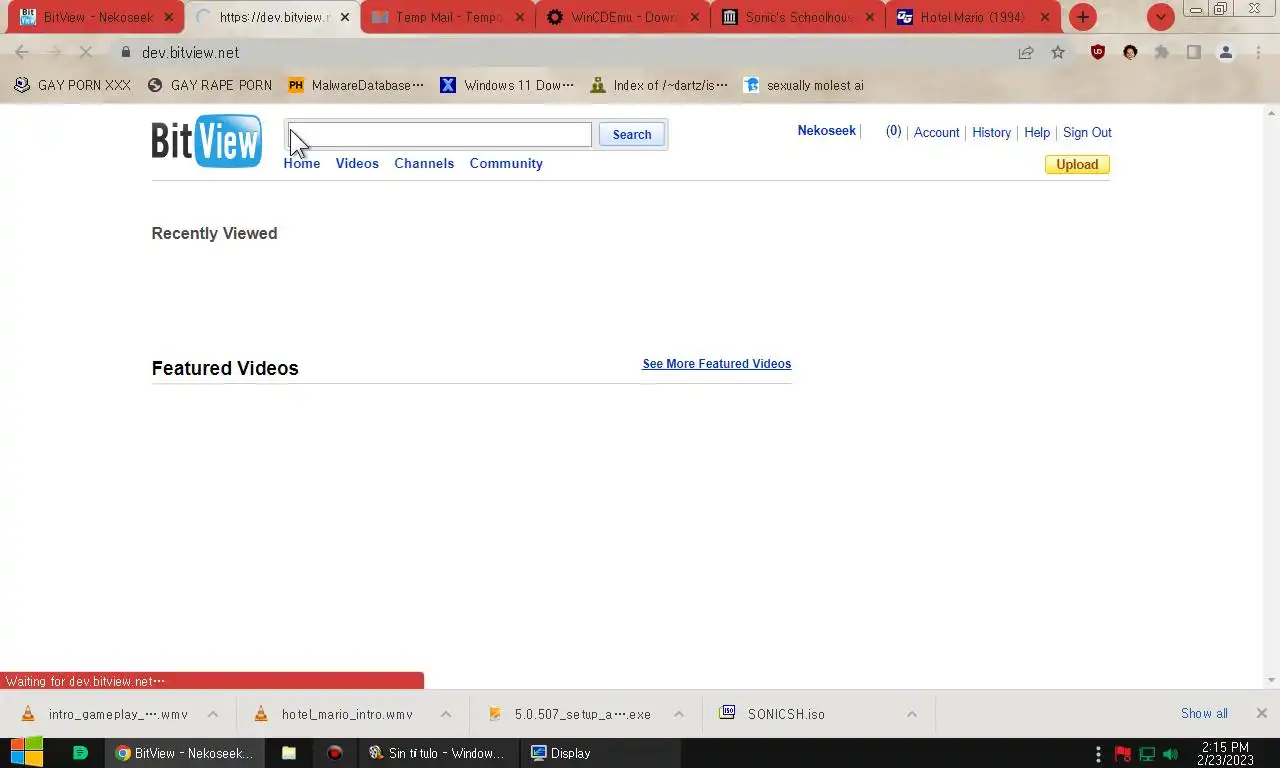Screen dimensions: 1280x768
Task: Expand options for intro_gameplay wmv download
Action: point(213,714)
